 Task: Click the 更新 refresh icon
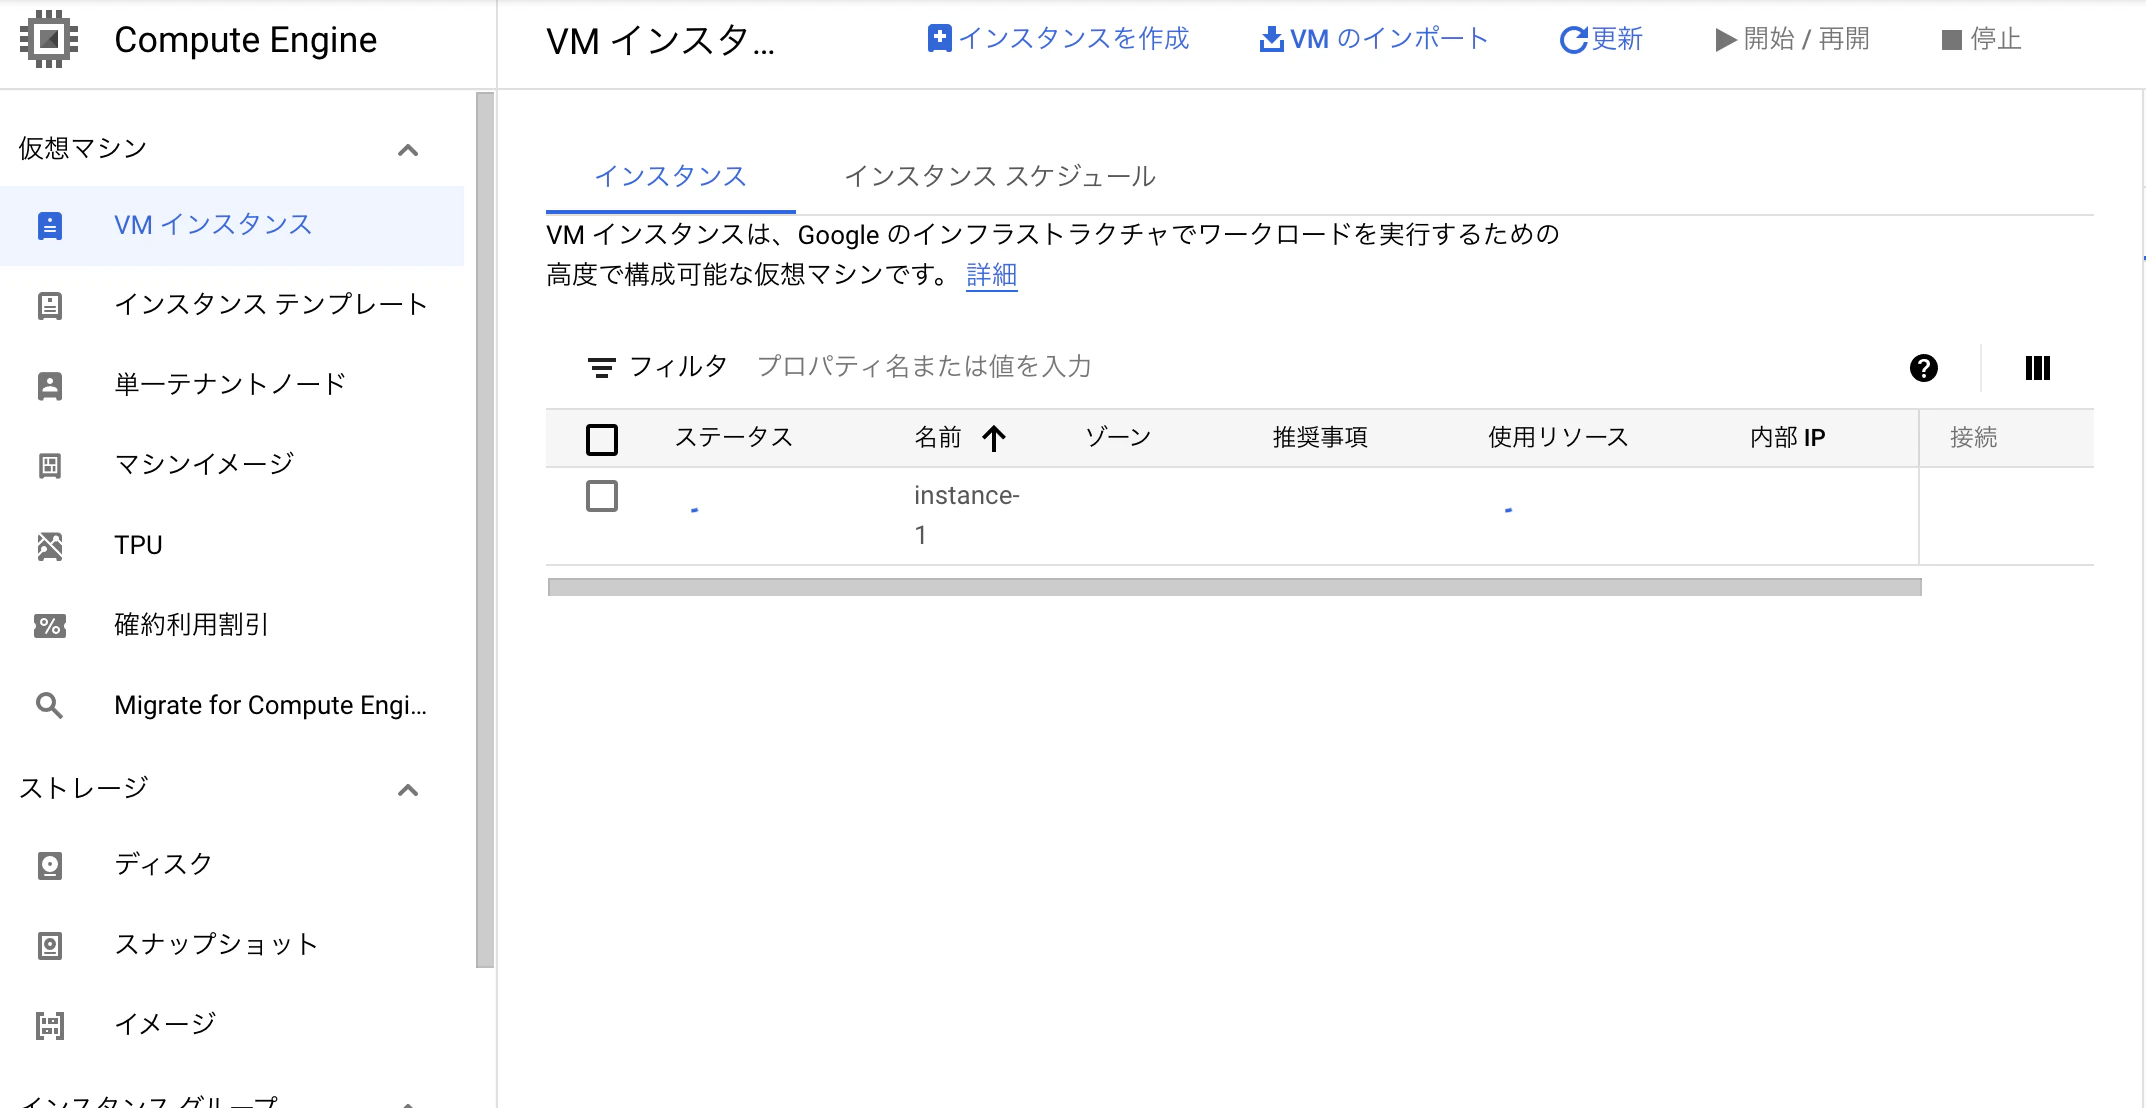(1573, 40)
